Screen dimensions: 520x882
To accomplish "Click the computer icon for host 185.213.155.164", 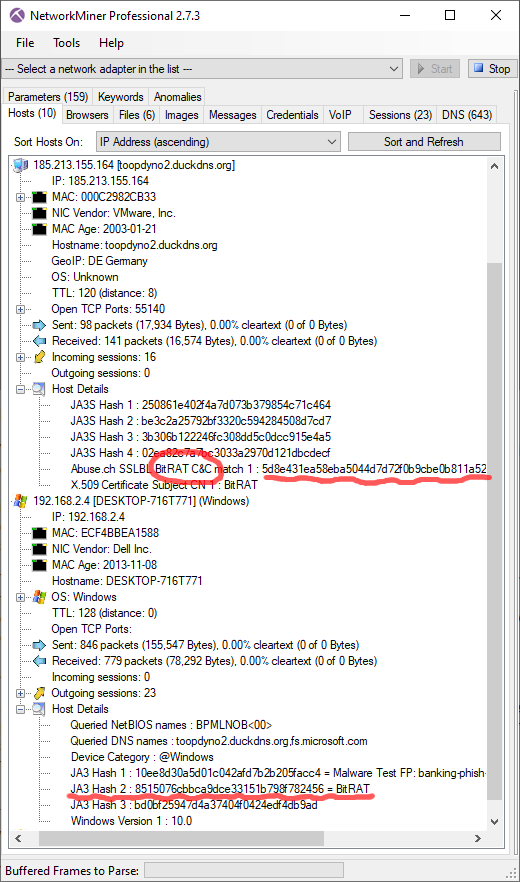I will click(x=21, y=165).
